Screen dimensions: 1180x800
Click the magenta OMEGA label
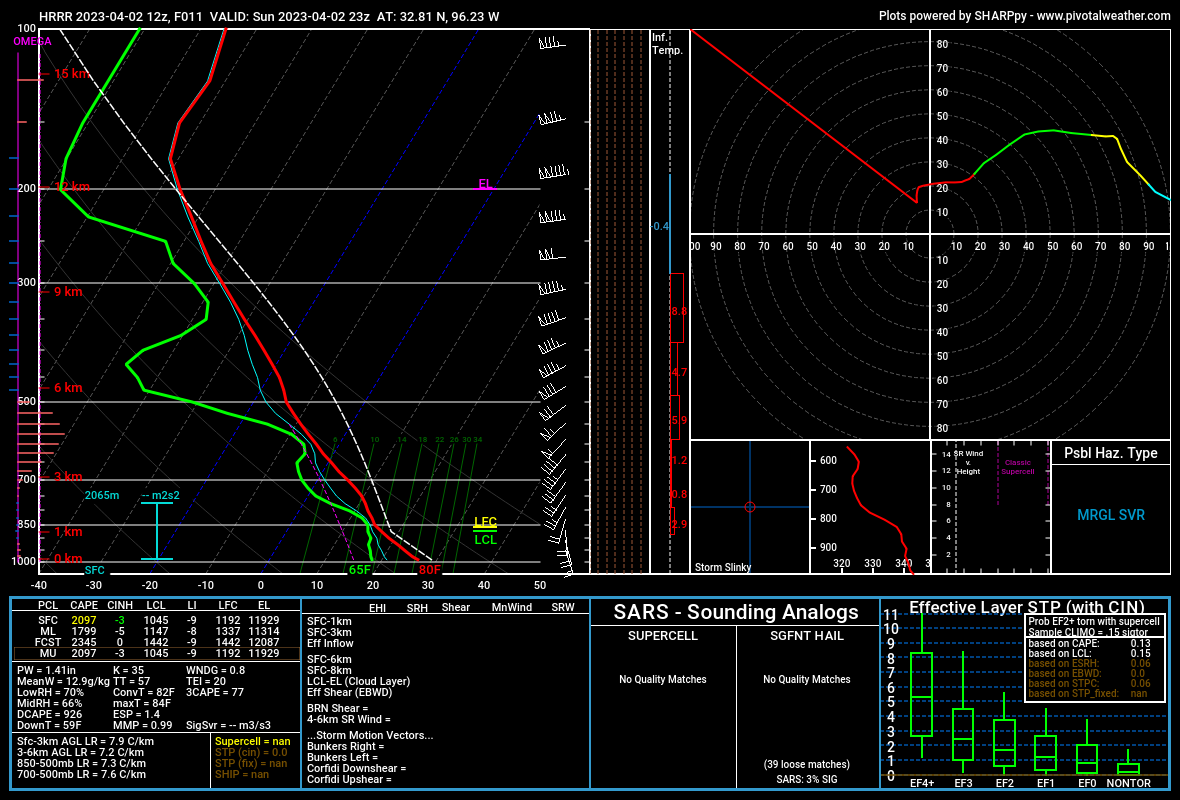[32, 41]
